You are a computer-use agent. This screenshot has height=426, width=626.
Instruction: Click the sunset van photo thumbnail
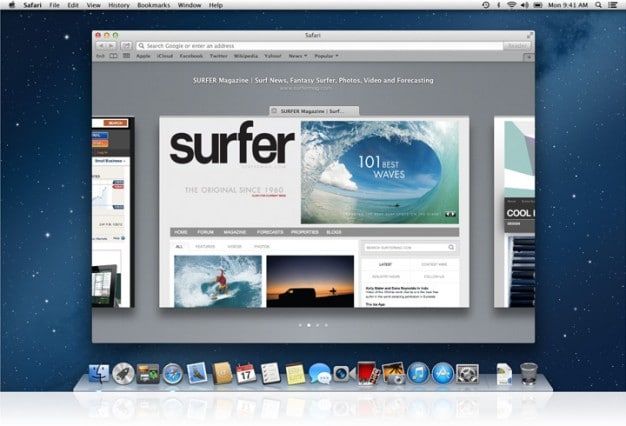pyautogui.click(x=310, y=281)
